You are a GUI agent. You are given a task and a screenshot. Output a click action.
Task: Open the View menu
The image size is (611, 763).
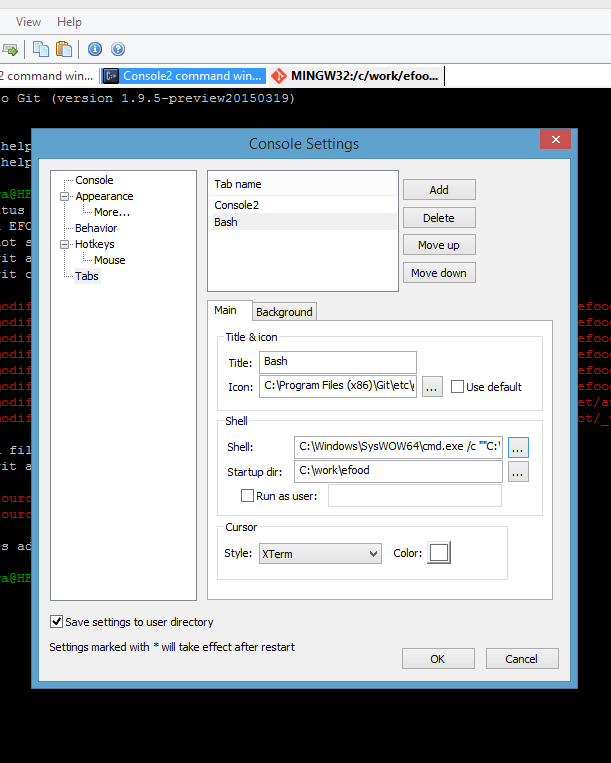click(28, 22)
